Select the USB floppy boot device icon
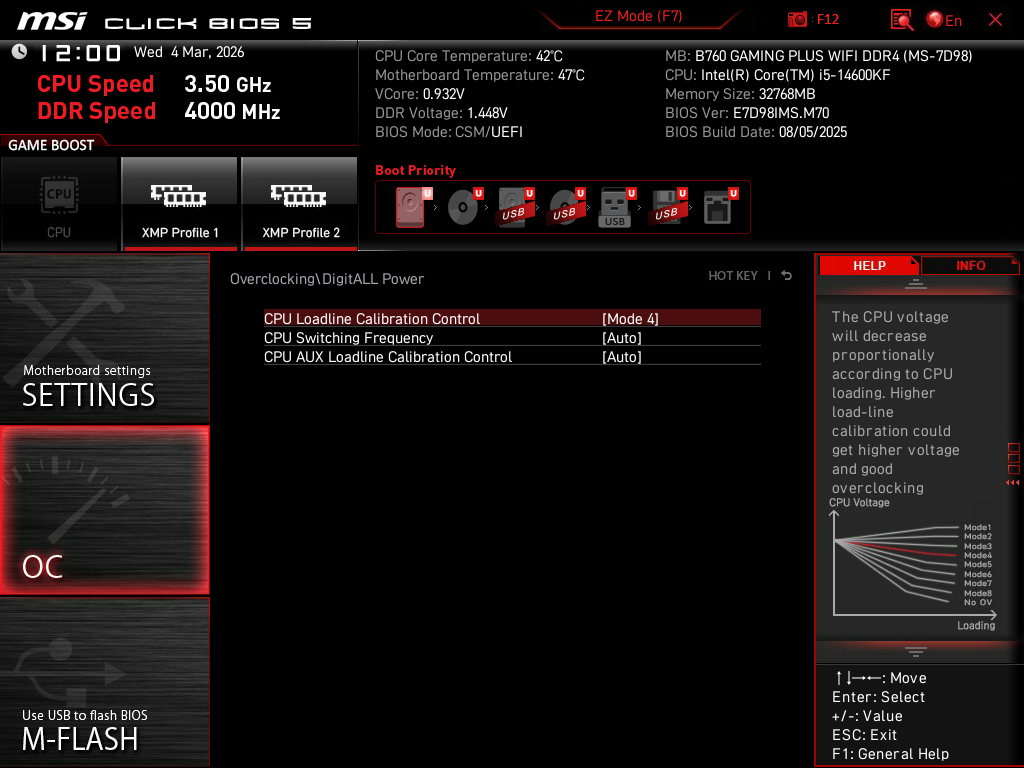This screenshot has width=1024, height=768. 668,207
